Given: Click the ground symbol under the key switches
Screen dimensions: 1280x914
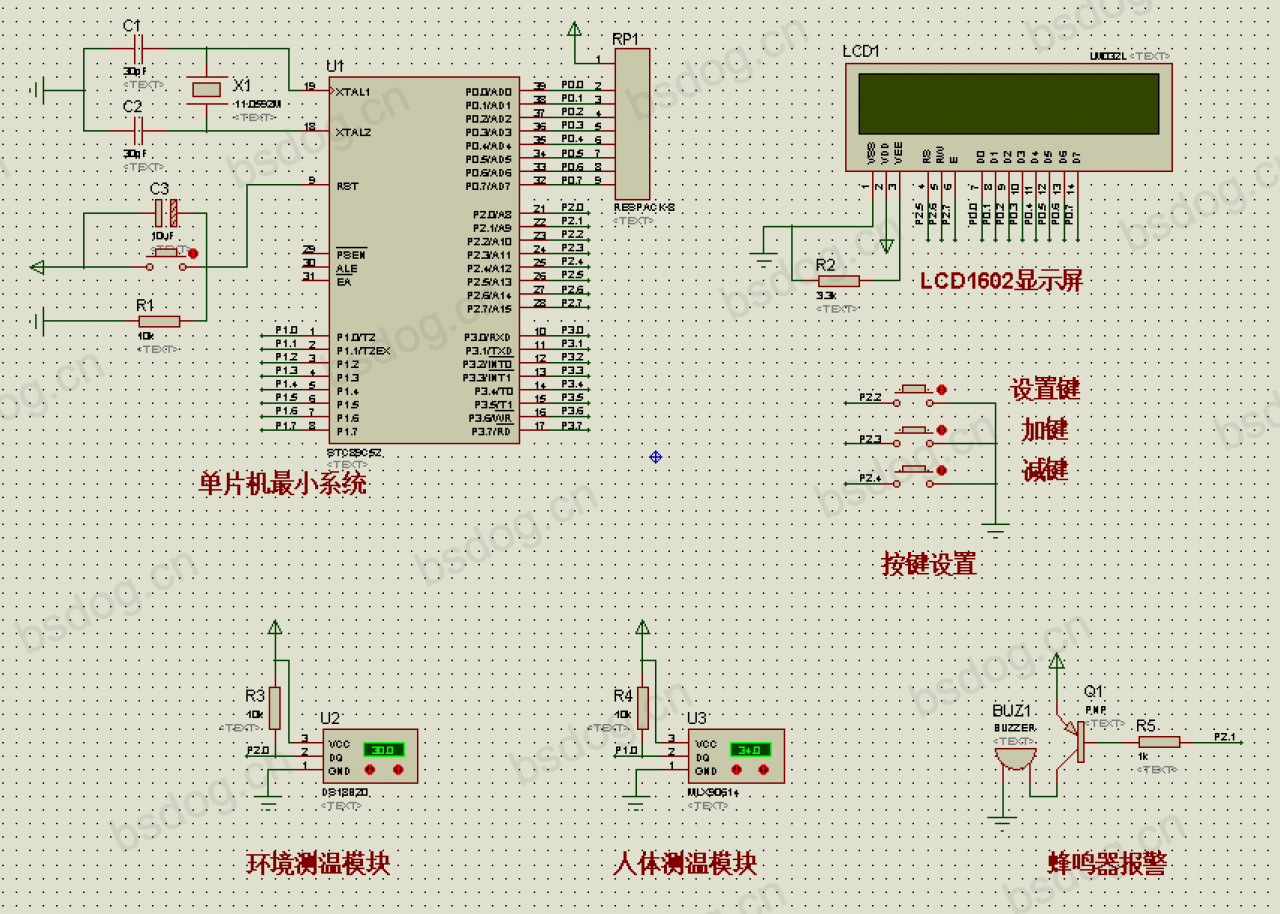Looking at the screenshot, I should click(995, 528).
